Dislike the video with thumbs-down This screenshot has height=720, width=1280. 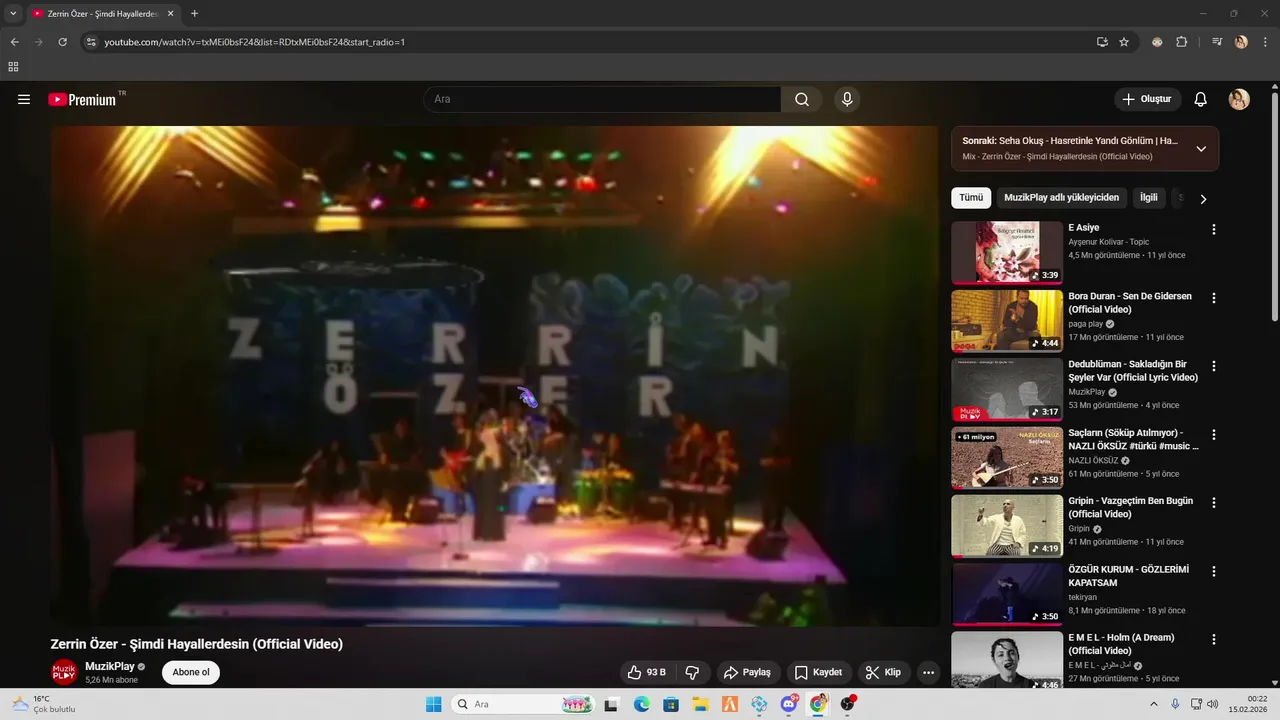pyautogui.click(x=692, y=672)
